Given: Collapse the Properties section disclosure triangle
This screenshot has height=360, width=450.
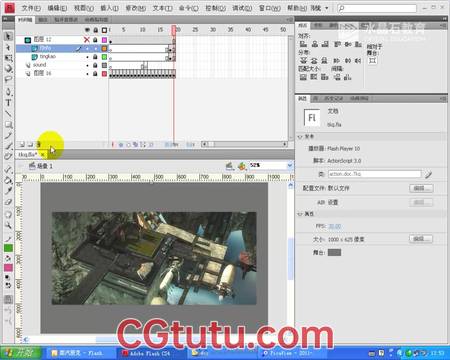Looking at the screenshot, I should pos(300,214).
